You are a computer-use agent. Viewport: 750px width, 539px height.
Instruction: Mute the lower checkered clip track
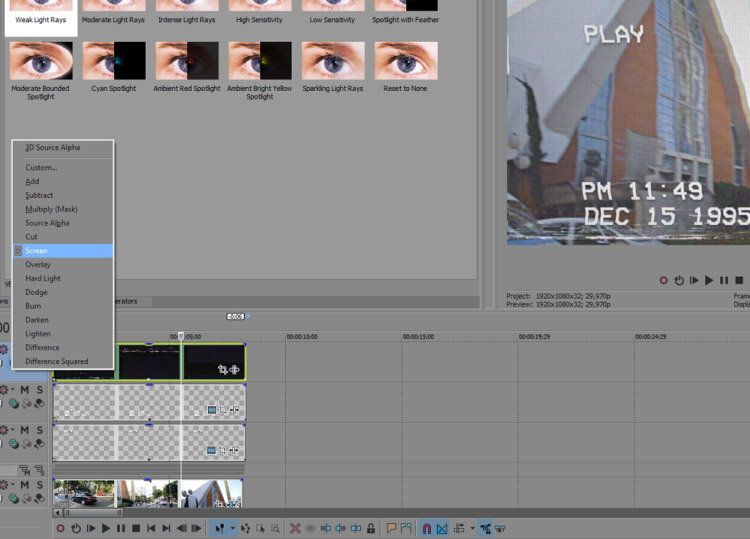pyautogui.click(x=24, y=430)
